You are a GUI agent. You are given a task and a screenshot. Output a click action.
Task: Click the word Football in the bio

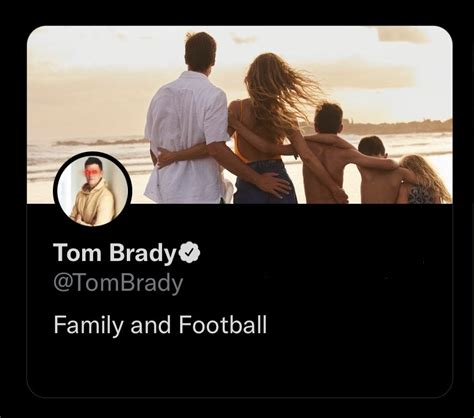coord(223,325)
